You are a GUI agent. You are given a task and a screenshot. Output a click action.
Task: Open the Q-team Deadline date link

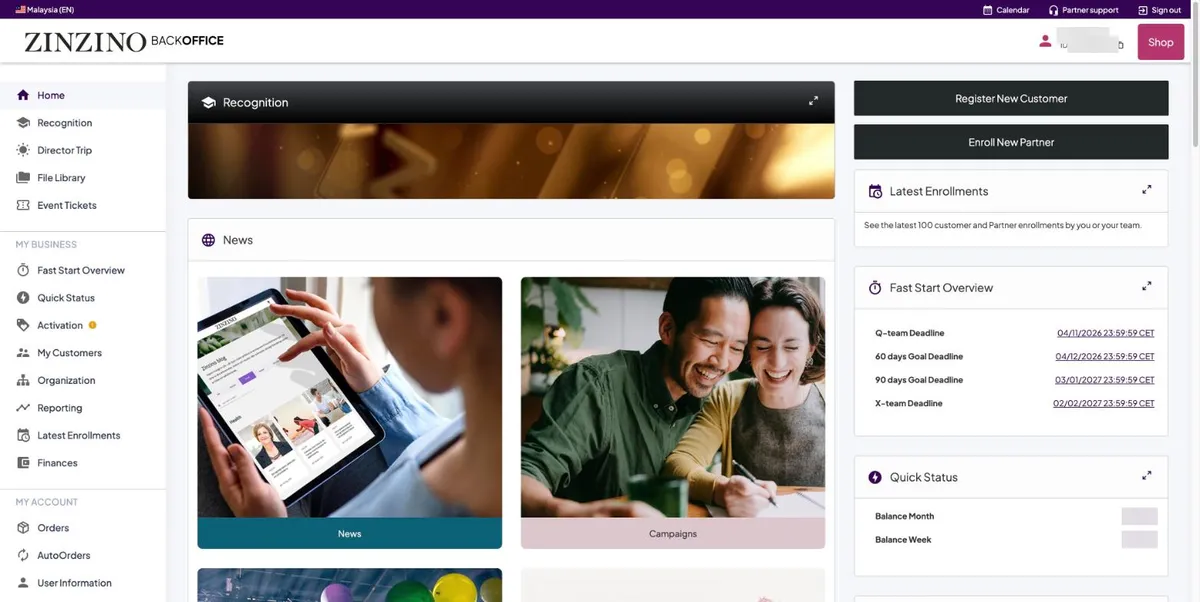(x=1105, y=333)
